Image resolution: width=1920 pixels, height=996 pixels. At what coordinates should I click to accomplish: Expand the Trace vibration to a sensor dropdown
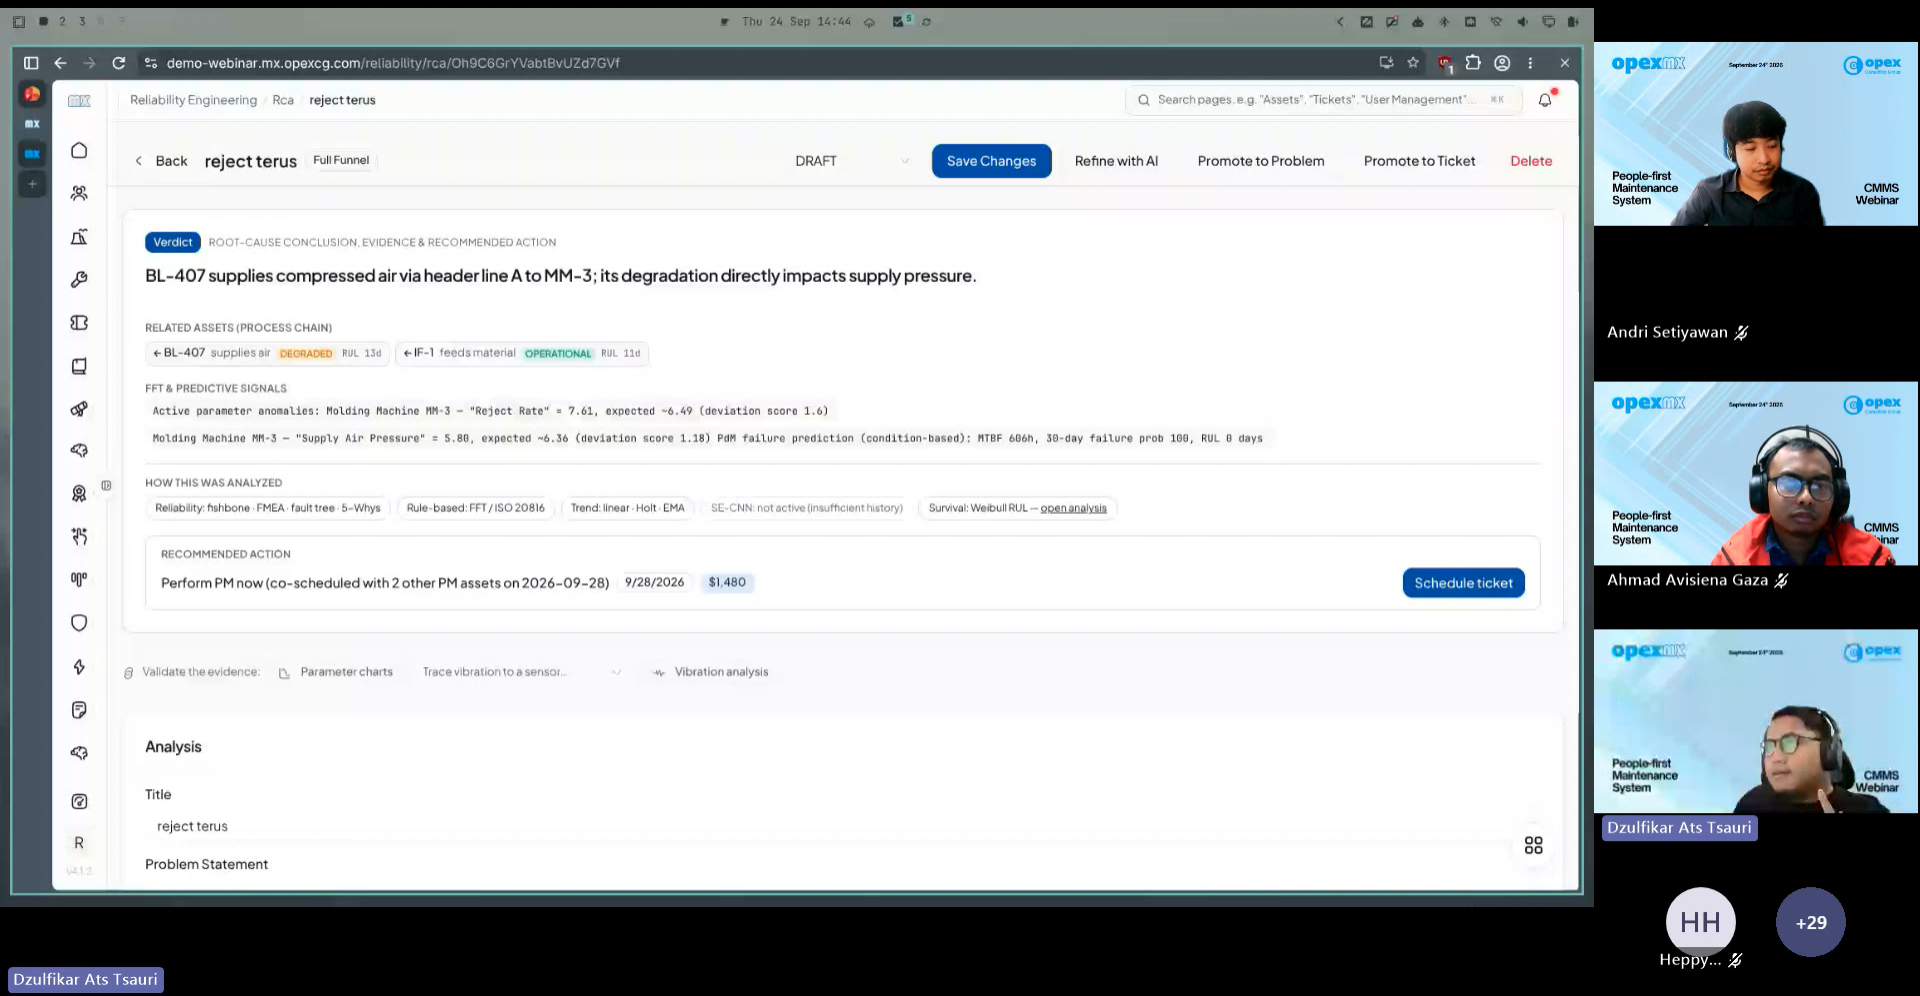522,672
